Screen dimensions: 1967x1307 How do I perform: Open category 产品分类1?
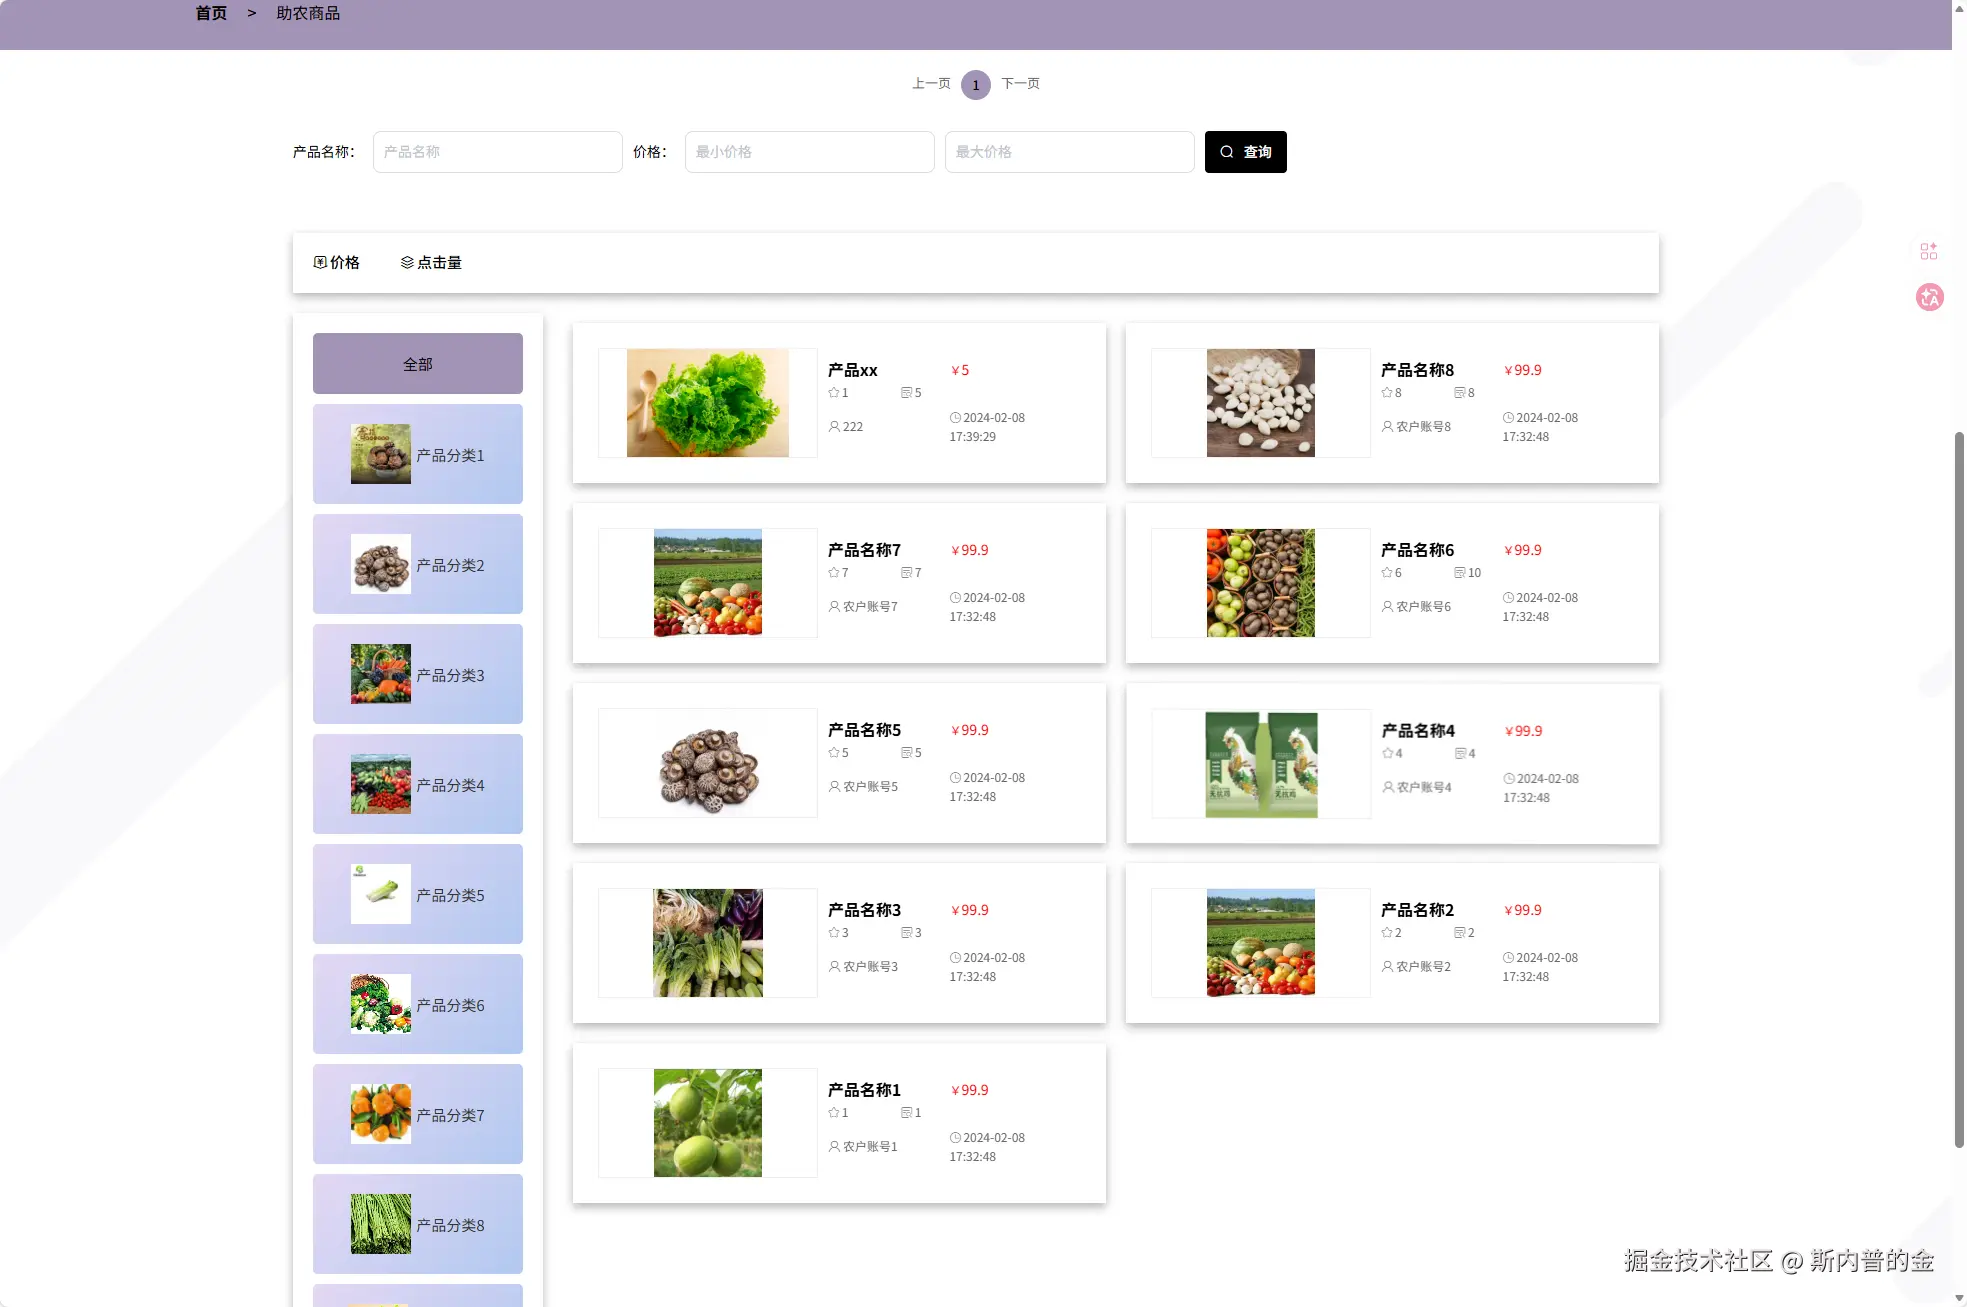417,454
